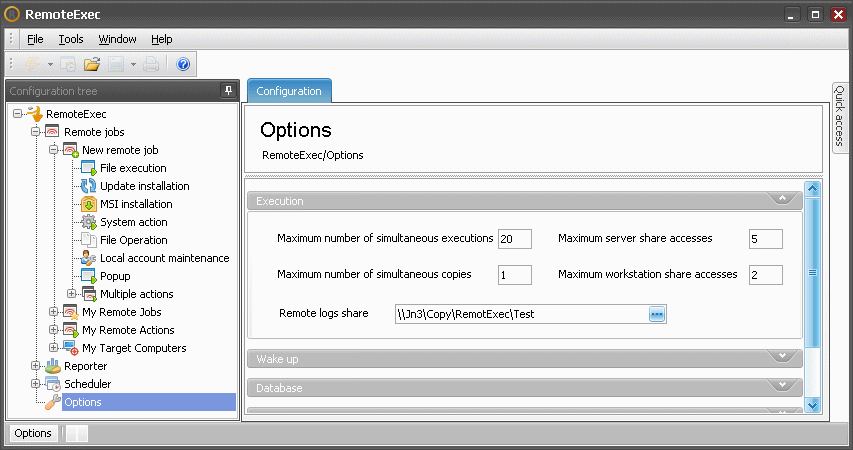Click the My Remote Jobs icon

click(71, 312)
